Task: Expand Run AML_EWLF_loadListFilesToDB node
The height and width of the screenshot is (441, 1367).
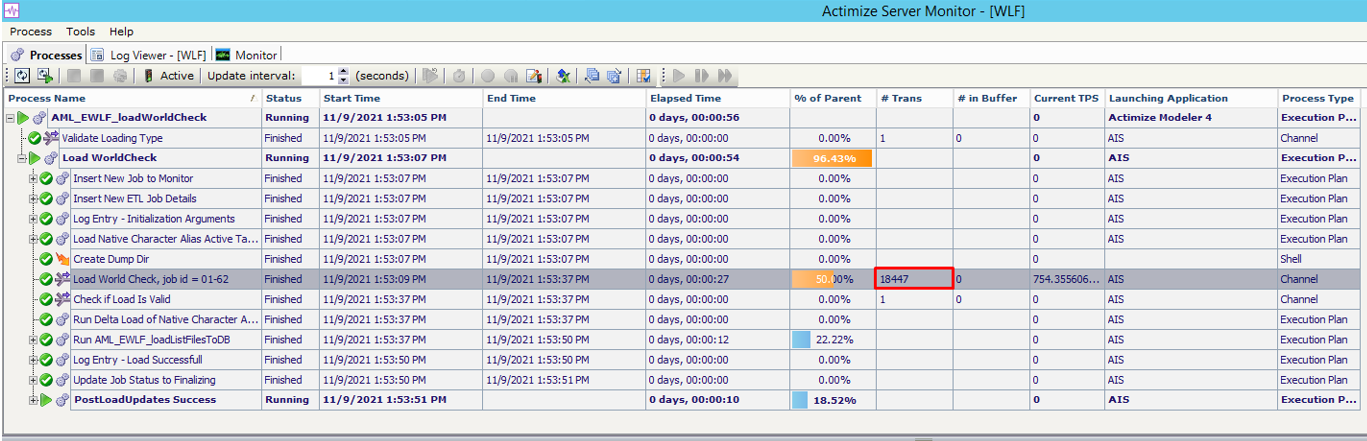Action: point(33,339)
